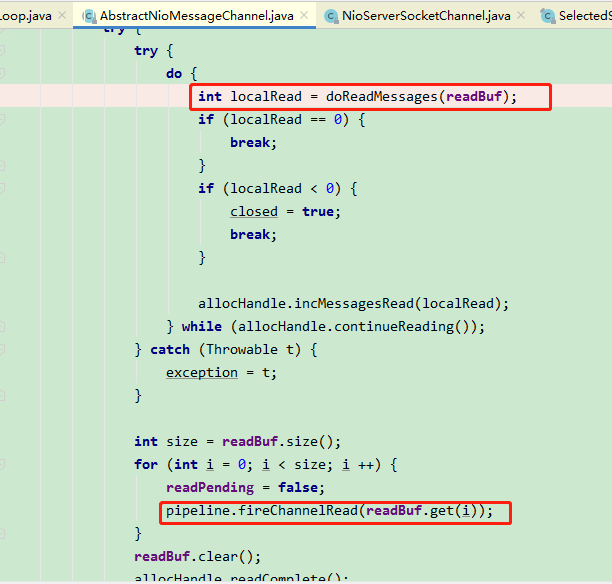The height and width of the screenshot is (584, 612).
Task: Click the 'do' keyword
Action: 174,73
